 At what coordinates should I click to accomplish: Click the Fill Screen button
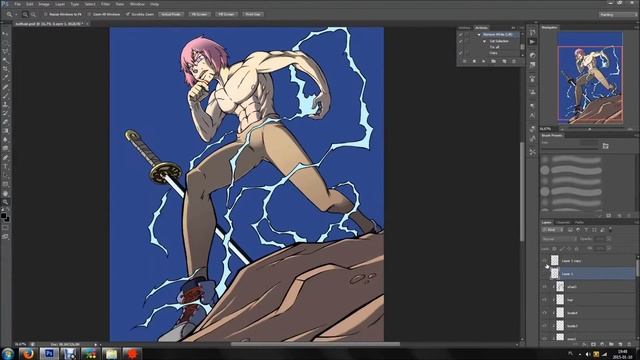[x=226, y=14]
